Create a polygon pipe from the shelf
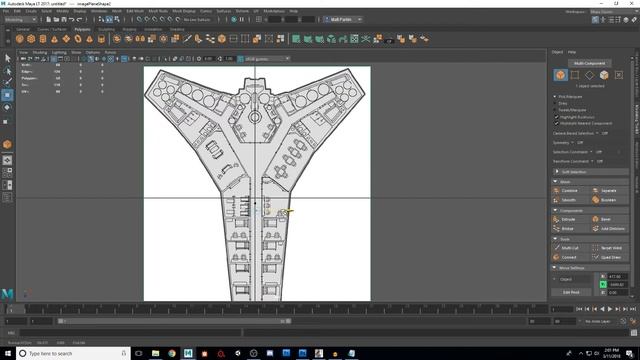 click(x=101, y=39)
